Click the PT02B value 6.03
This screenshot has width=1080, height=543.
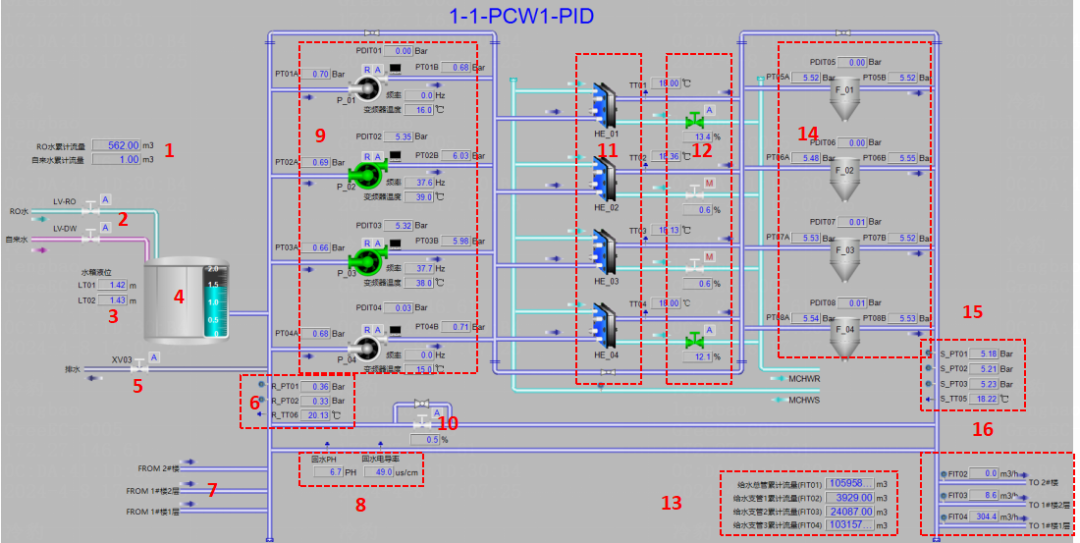[456, 156]
